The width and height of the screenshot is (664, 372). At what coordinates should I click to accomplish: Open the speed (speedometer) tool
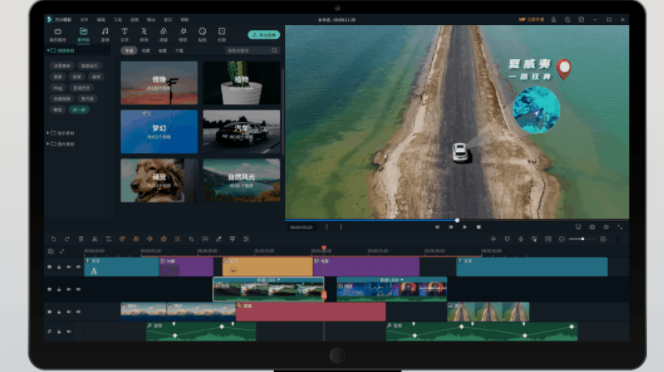[x=205, y=239]
